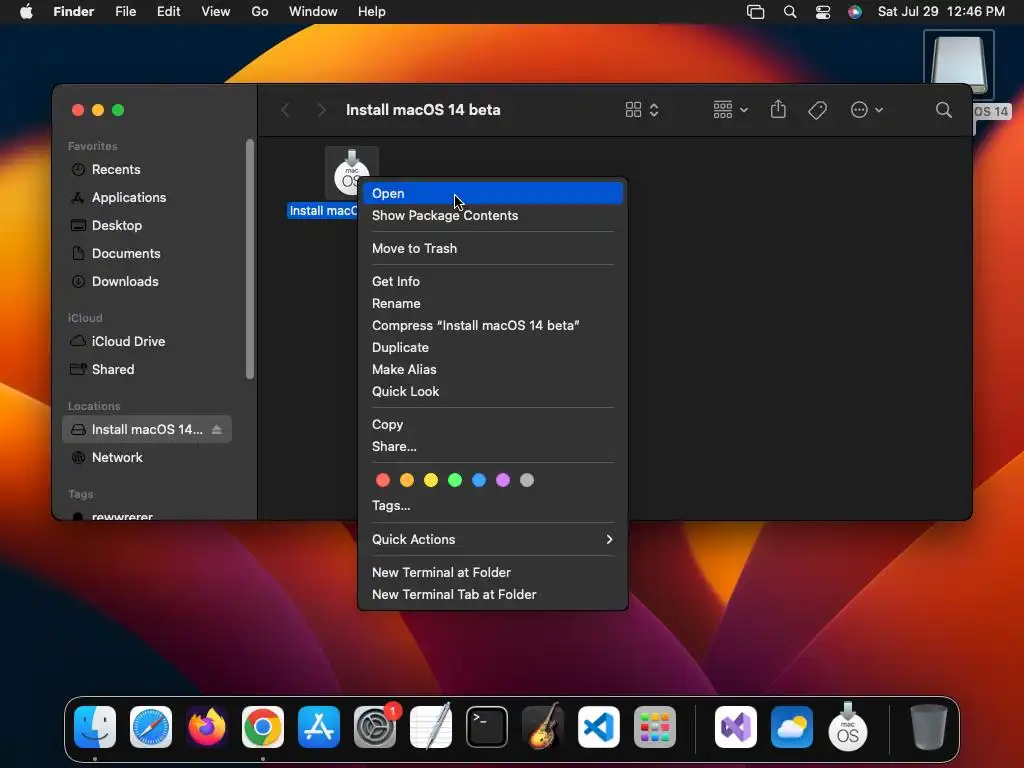The width and height of the screenshot is (1024, 768).
Task: Open Downloads in the sidebar
Action: point(147,281)
